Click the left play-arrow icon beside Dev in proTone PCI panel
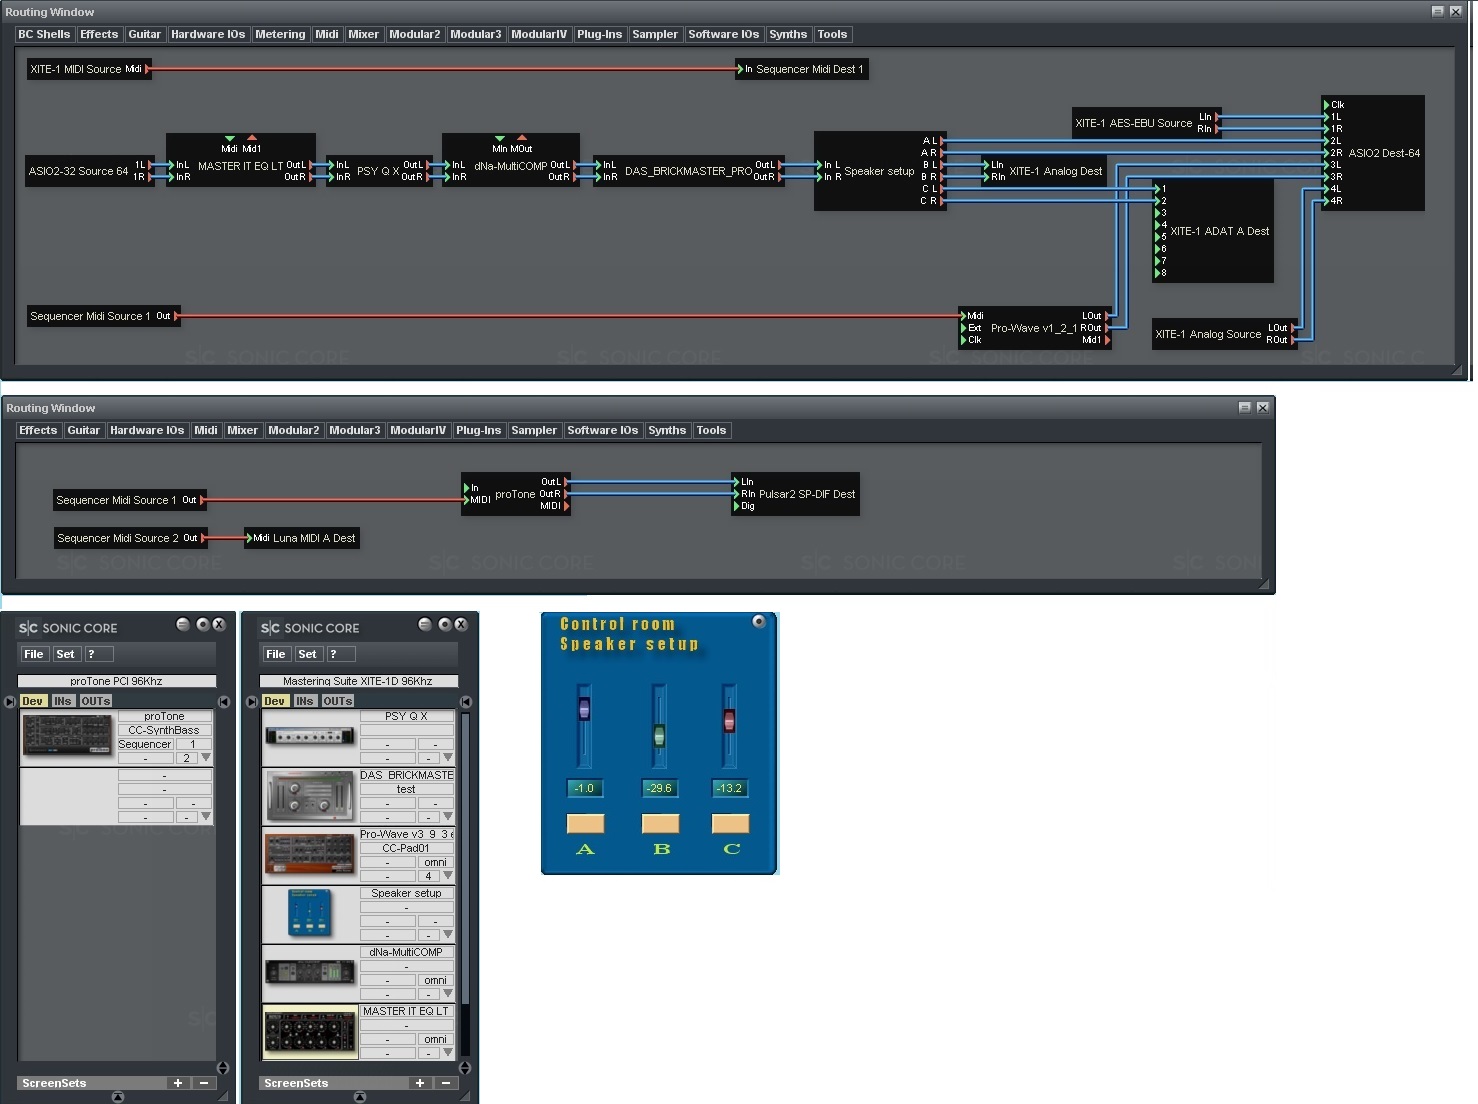This screenshot has width=1478, height=1104. click(9, 701)
